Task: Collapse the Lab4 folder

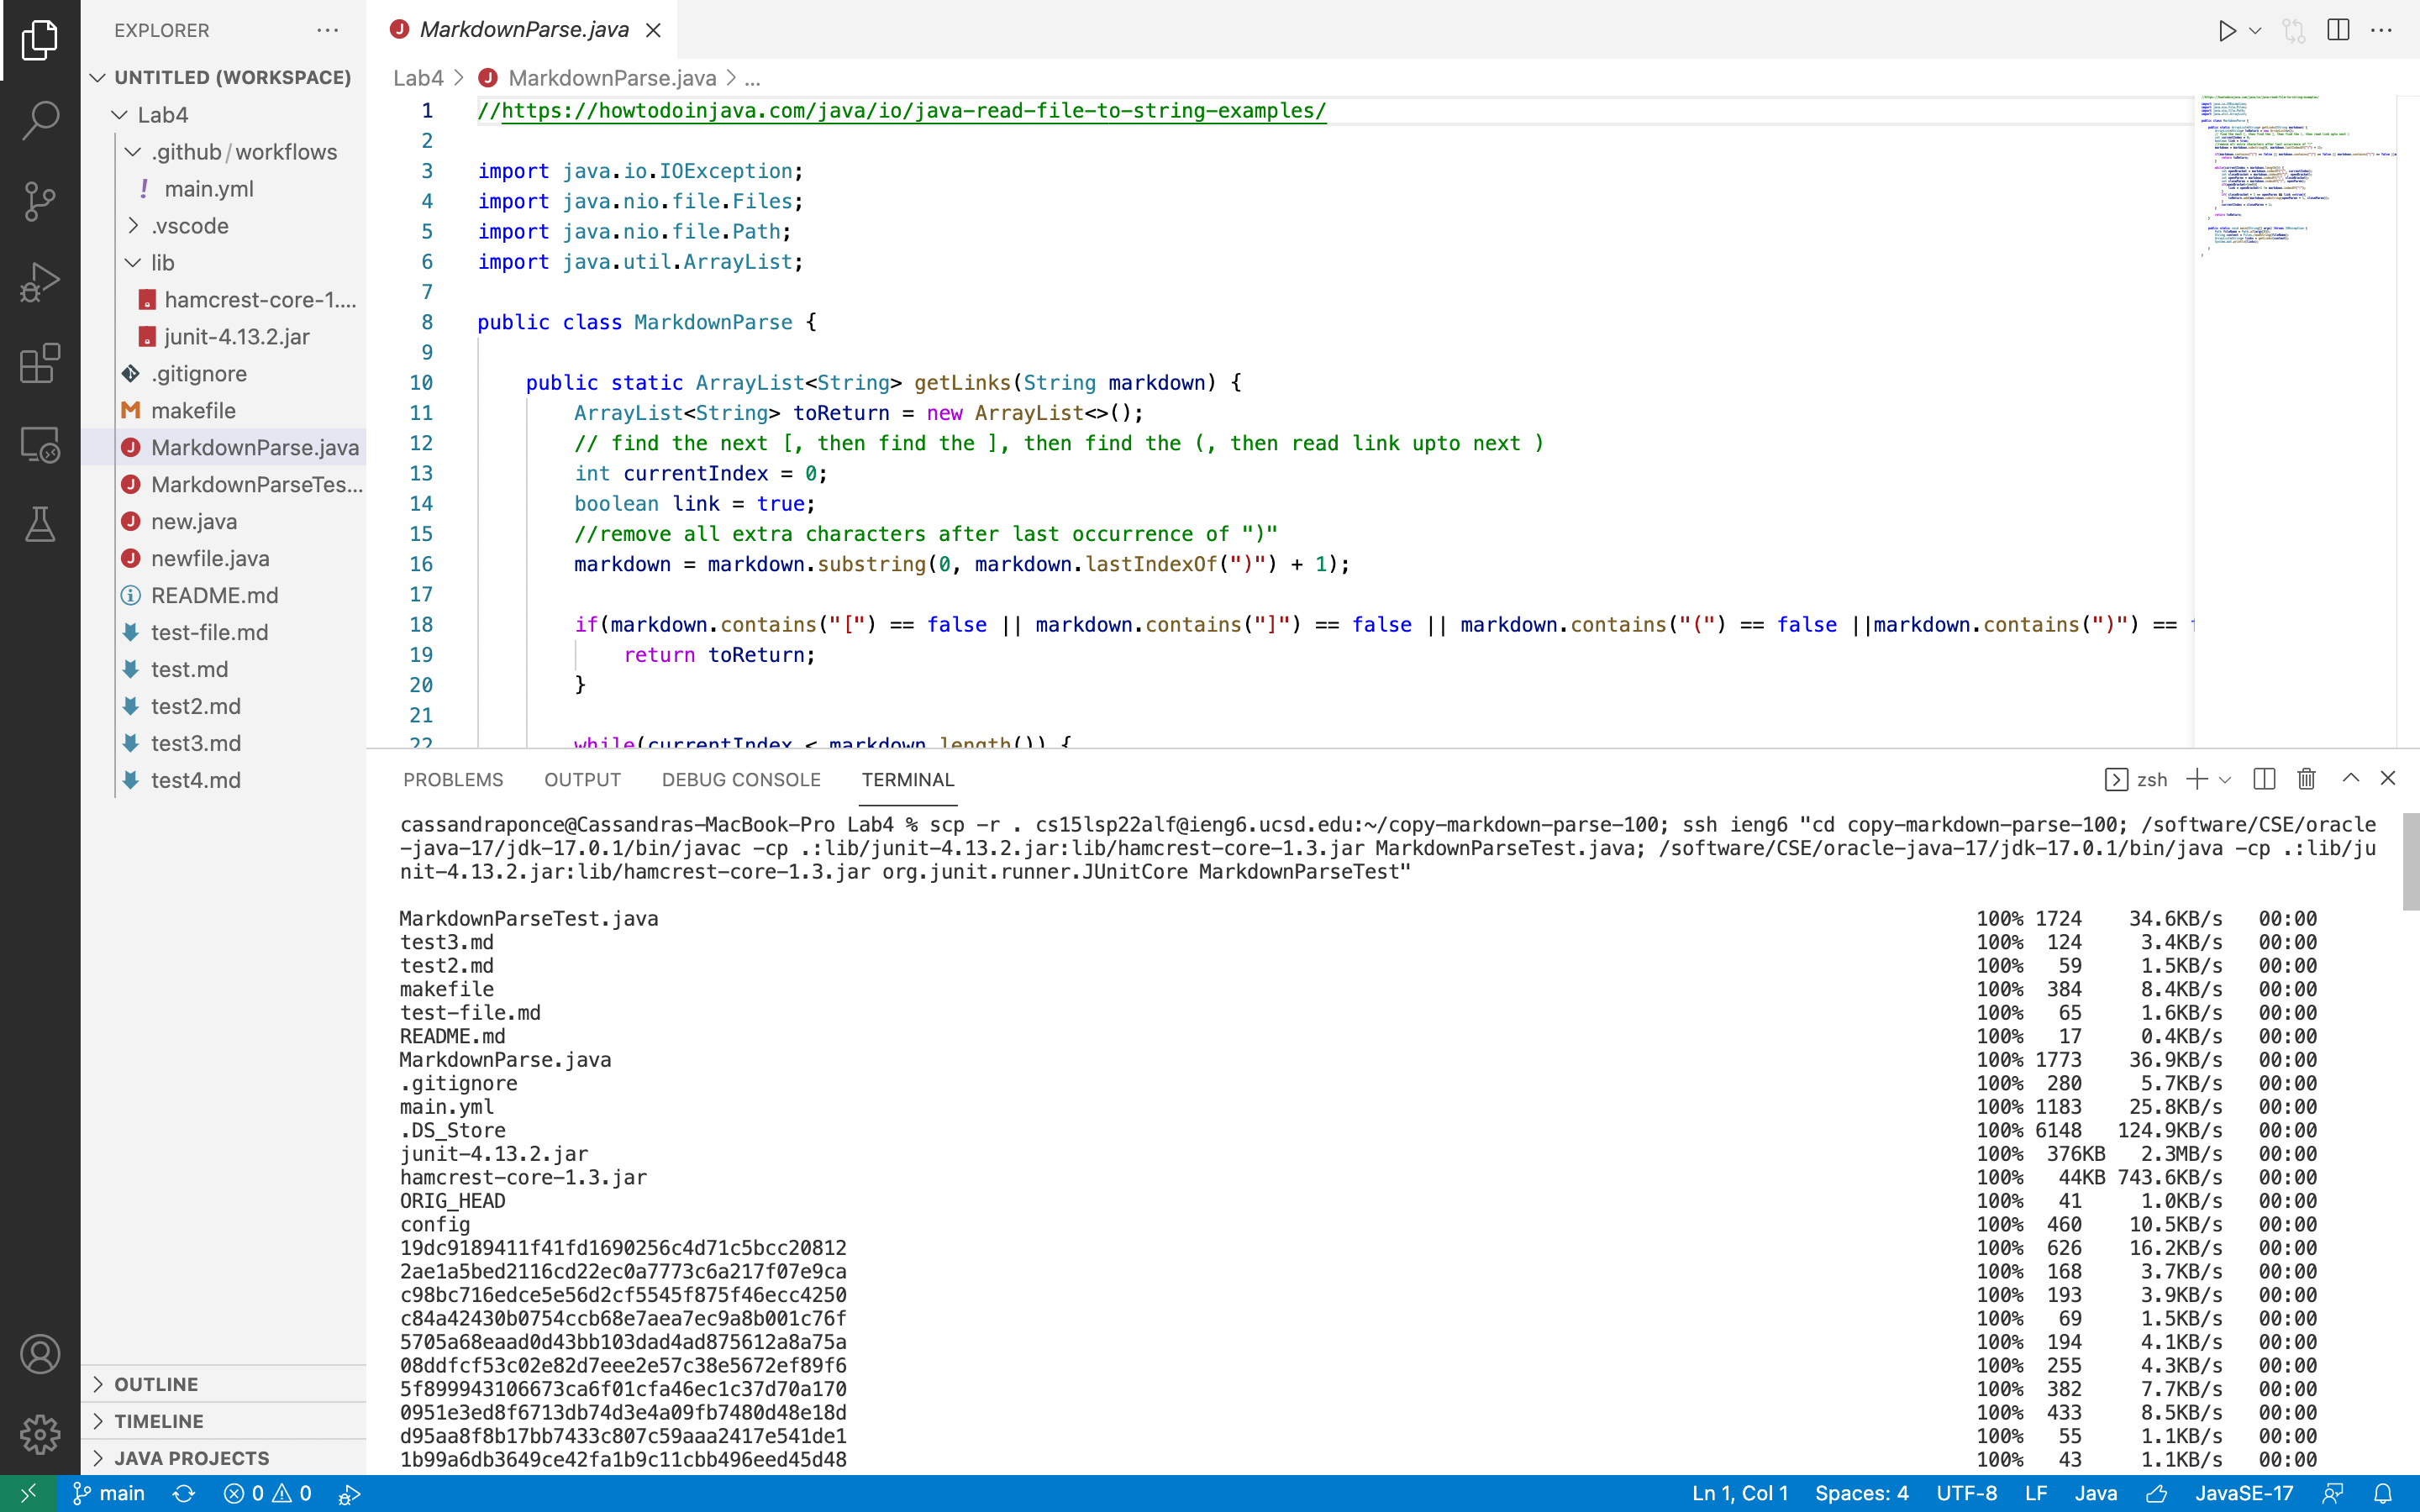Action: click(224, 115)
